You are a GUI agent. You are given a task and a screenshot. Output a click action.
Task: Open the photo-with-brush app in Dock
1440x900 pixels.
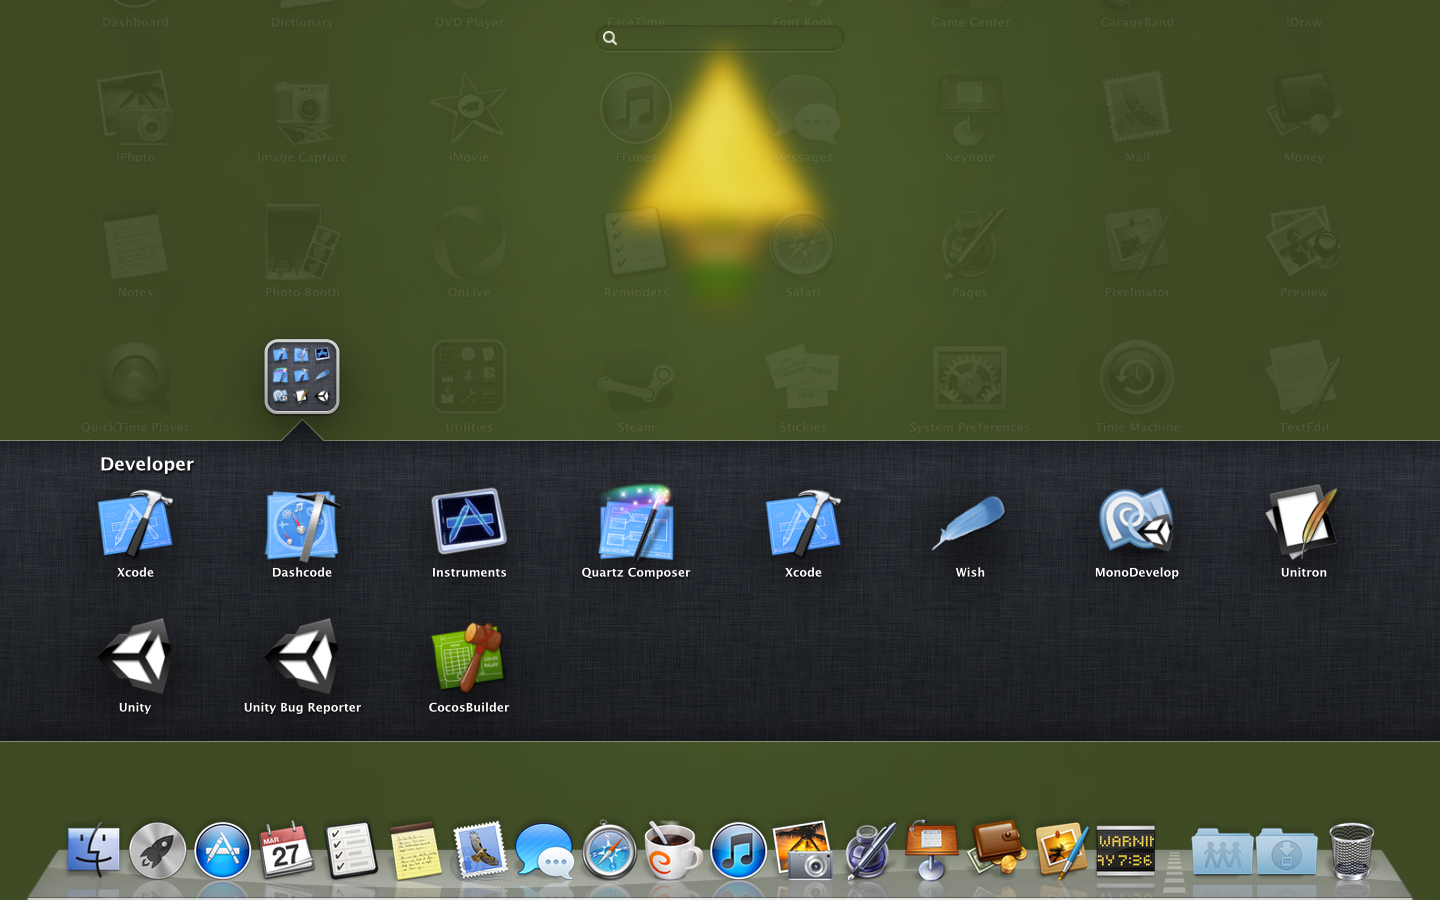coord(1061,850)
